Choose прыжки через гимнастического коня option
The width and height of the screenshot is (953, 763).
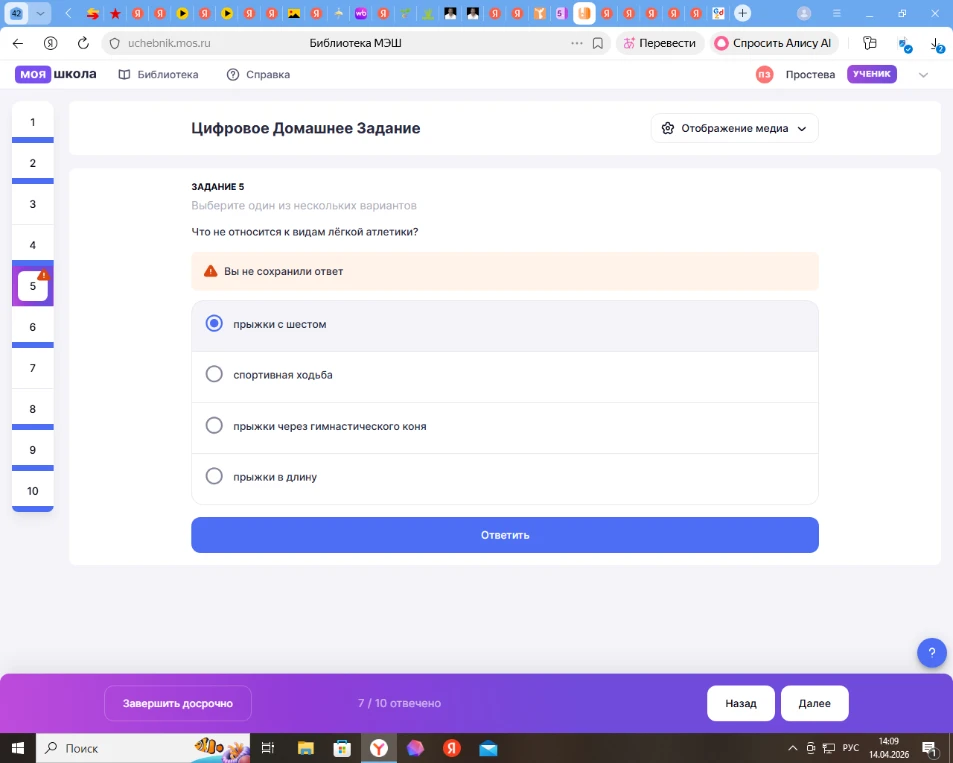504,426
